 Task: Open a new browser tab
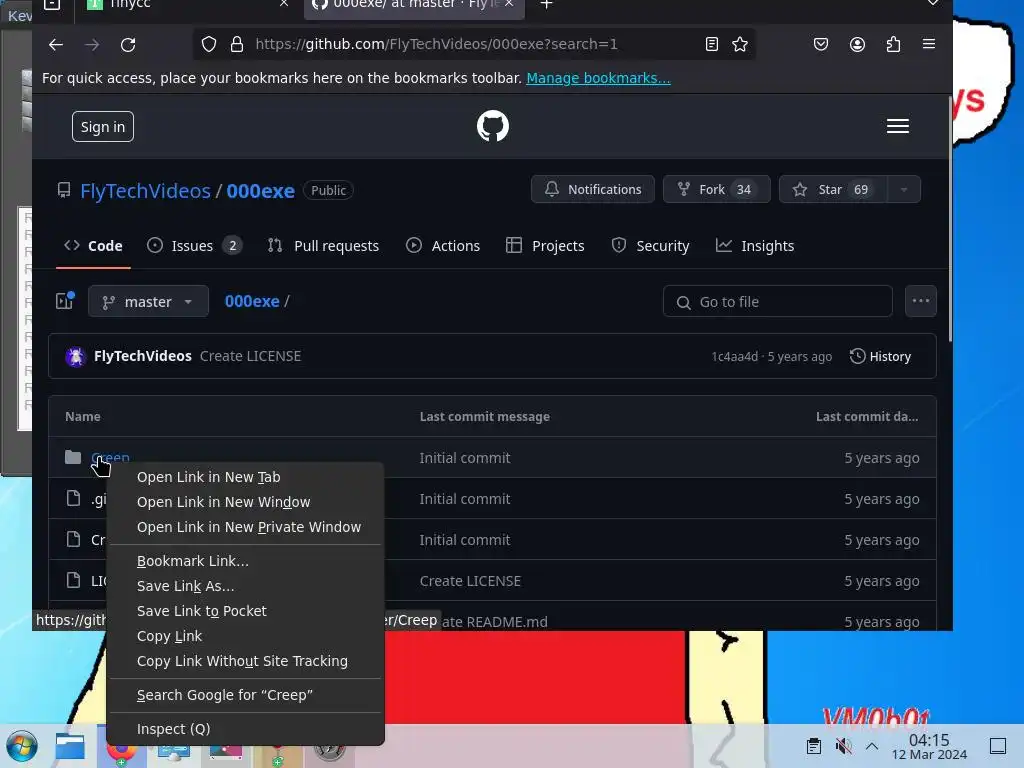click(x=547, y=5)
